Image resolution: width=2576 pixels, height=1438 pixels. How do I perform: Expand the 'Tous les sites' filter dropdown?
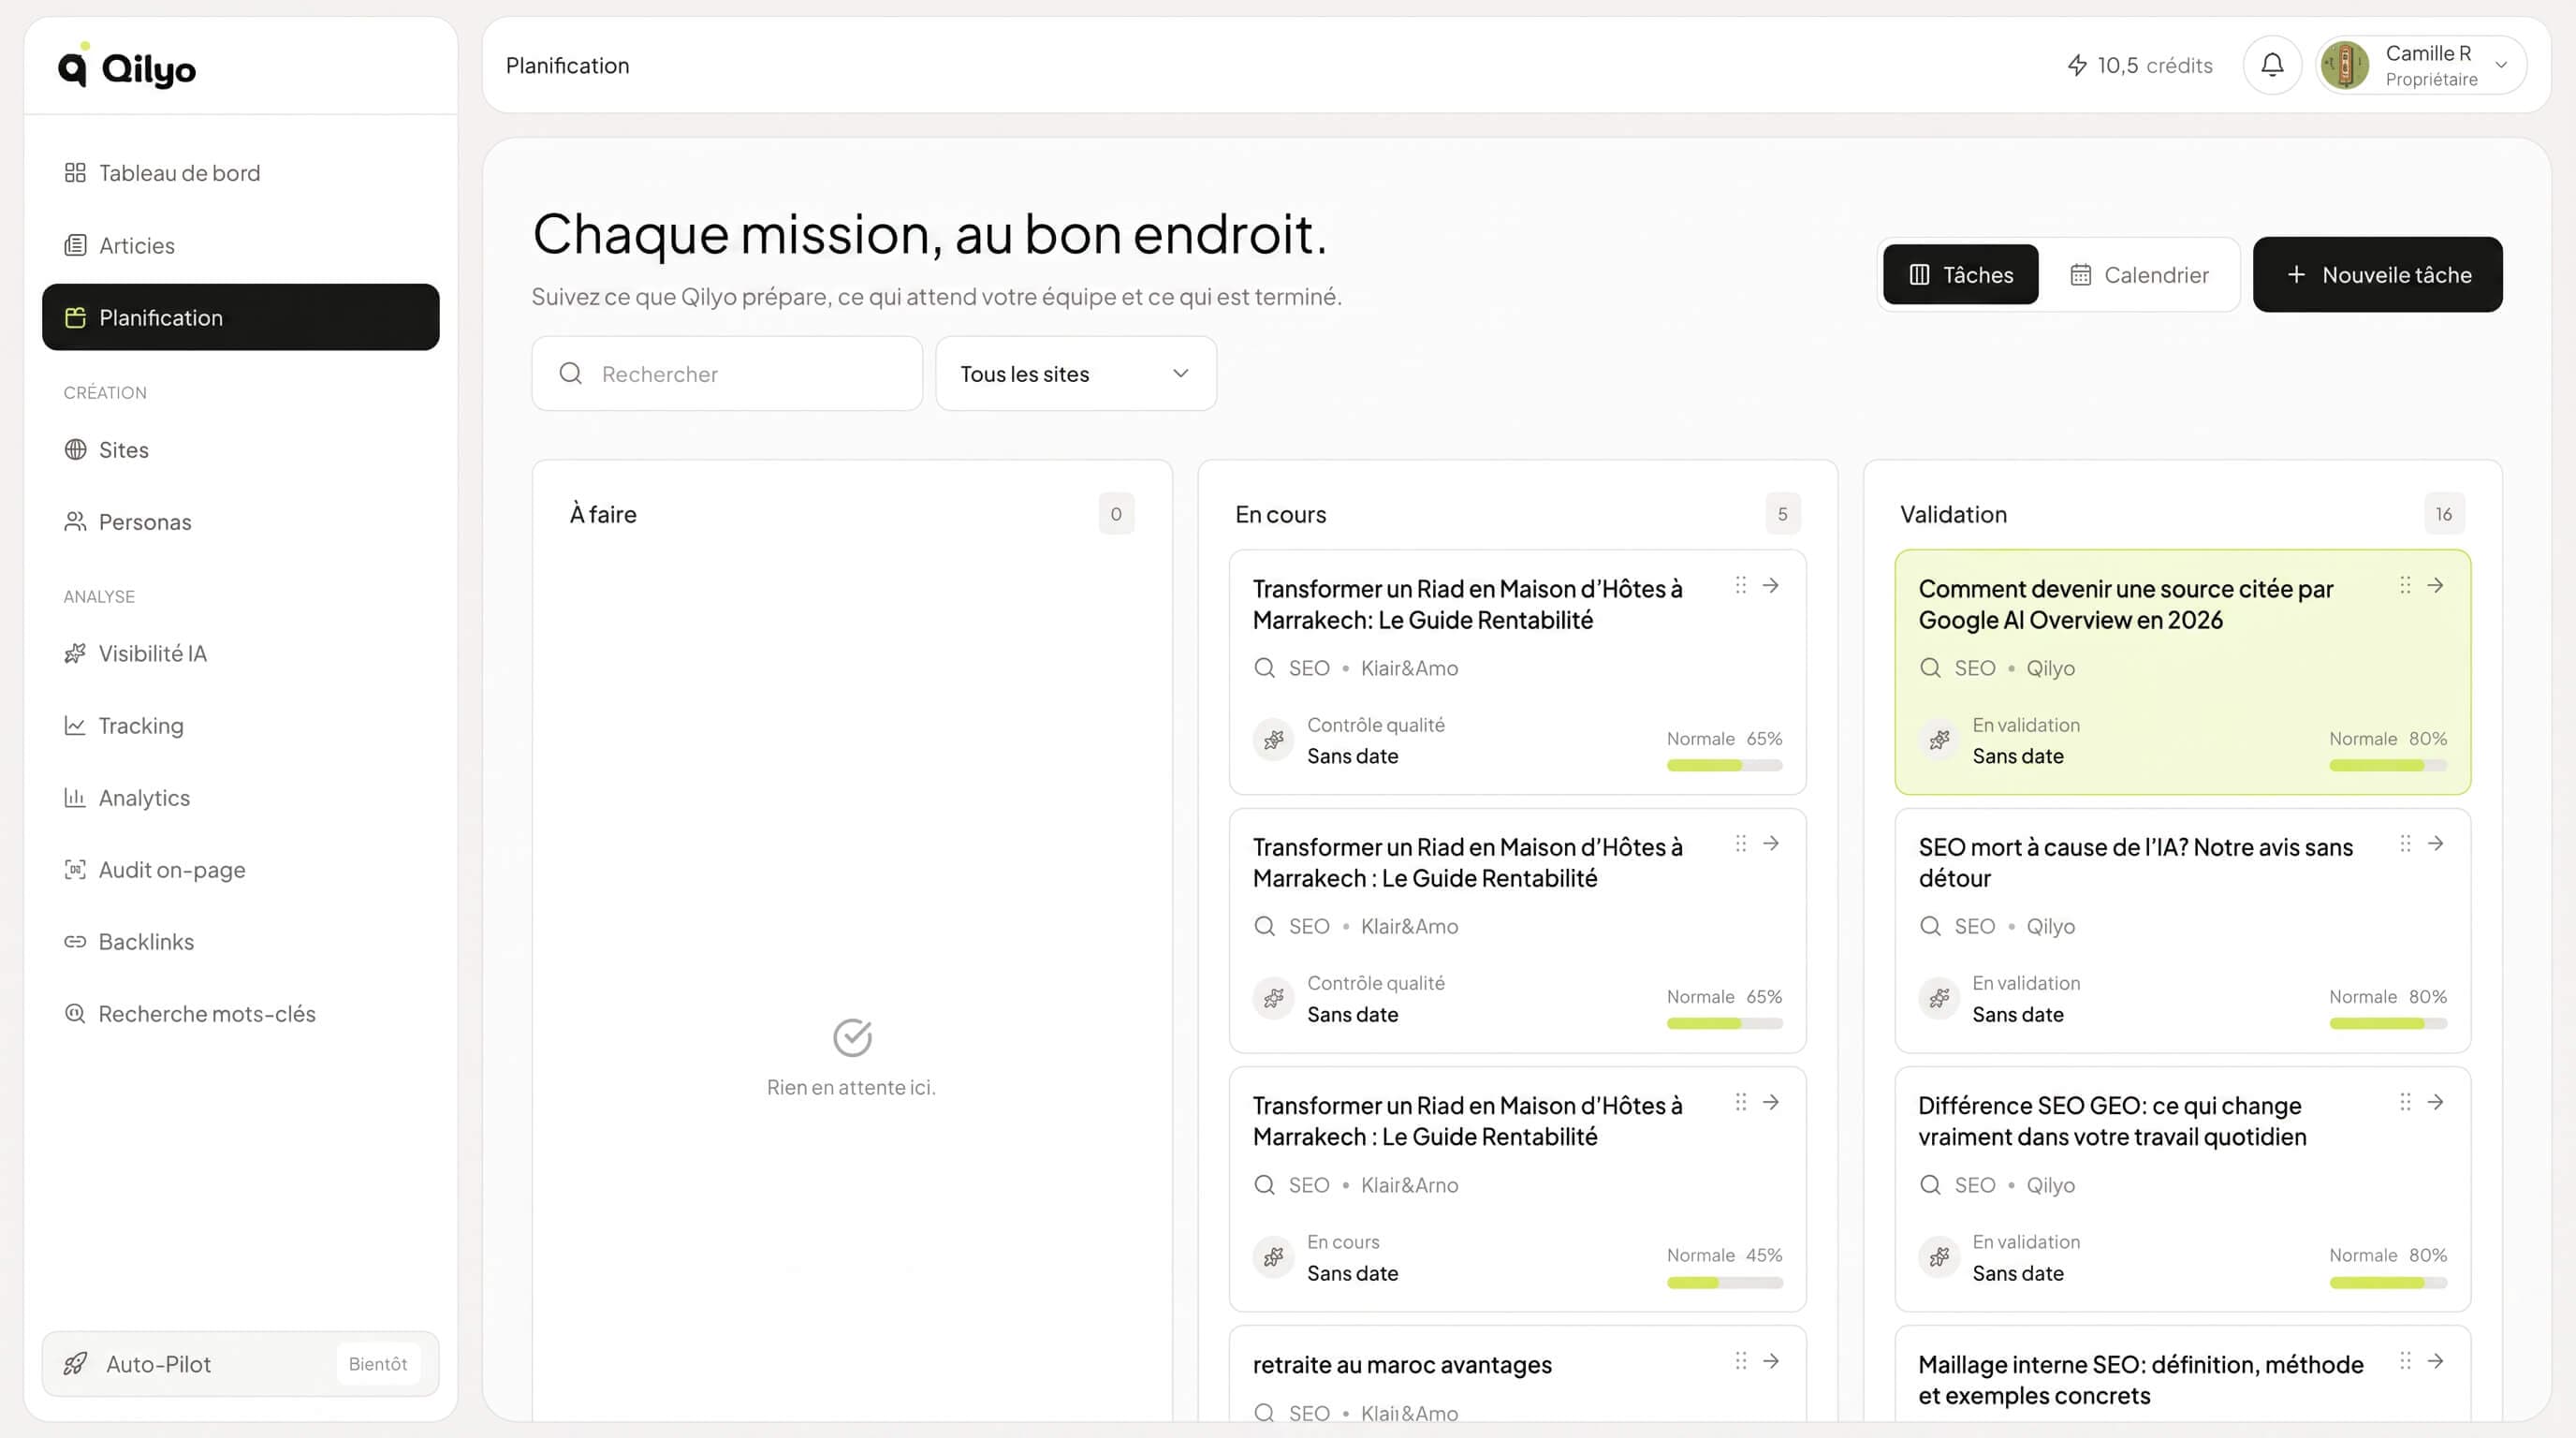(x=1076, y=373)
